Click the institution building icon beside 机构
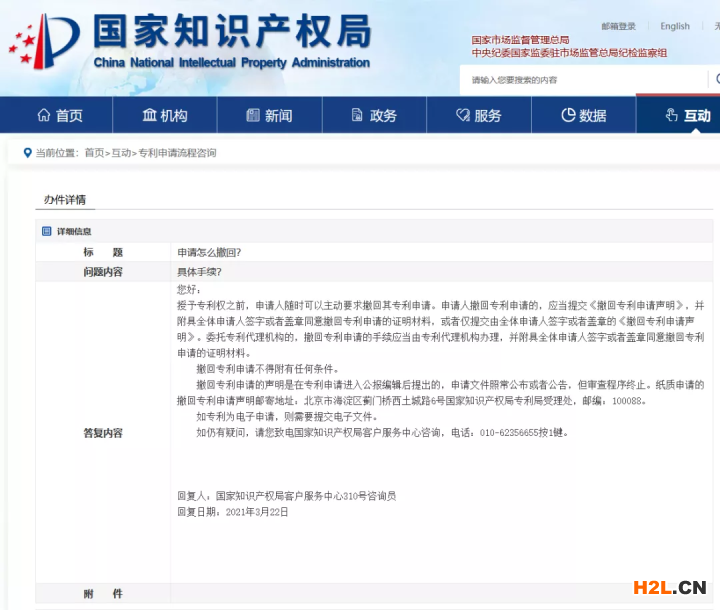The height and width of the screenshot is (610, 720). (x=149, y=115)
